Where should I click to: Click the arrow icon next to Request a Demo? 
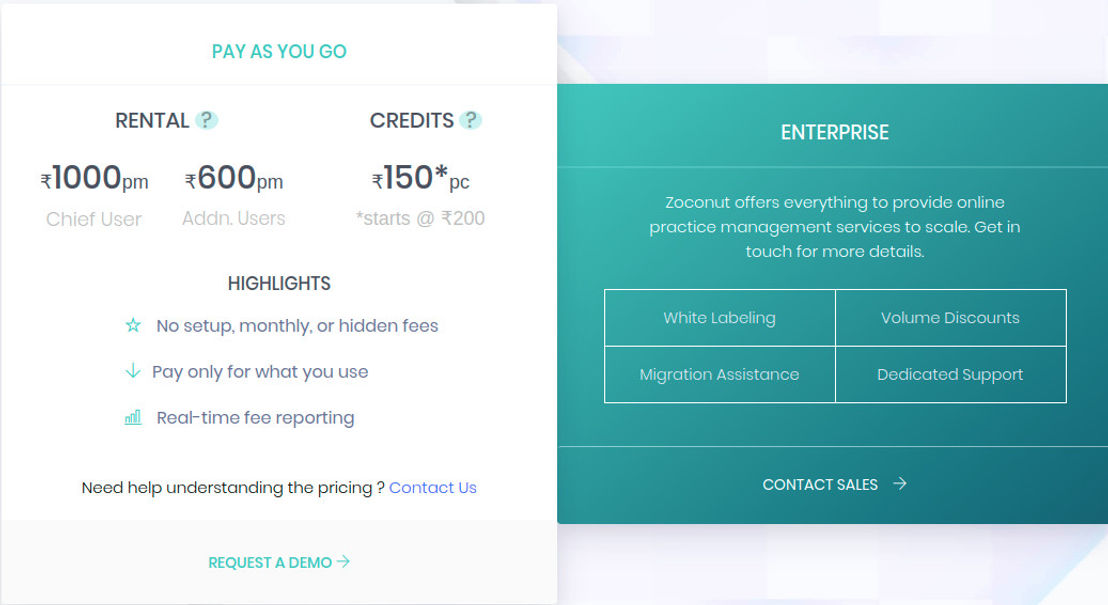point(343,561)
